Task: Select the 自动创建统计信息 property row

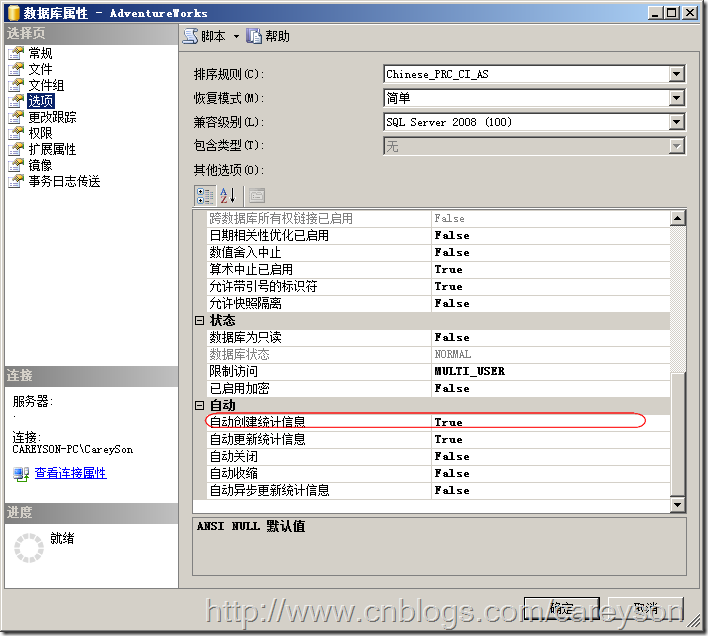Action: tap(438, 422)
